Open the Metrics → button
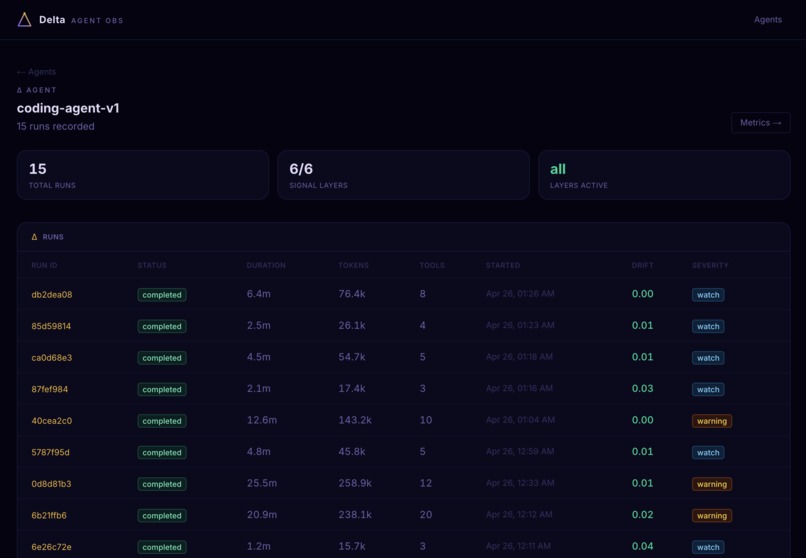Viewport: 806px width, 558px height. point(760,123)
